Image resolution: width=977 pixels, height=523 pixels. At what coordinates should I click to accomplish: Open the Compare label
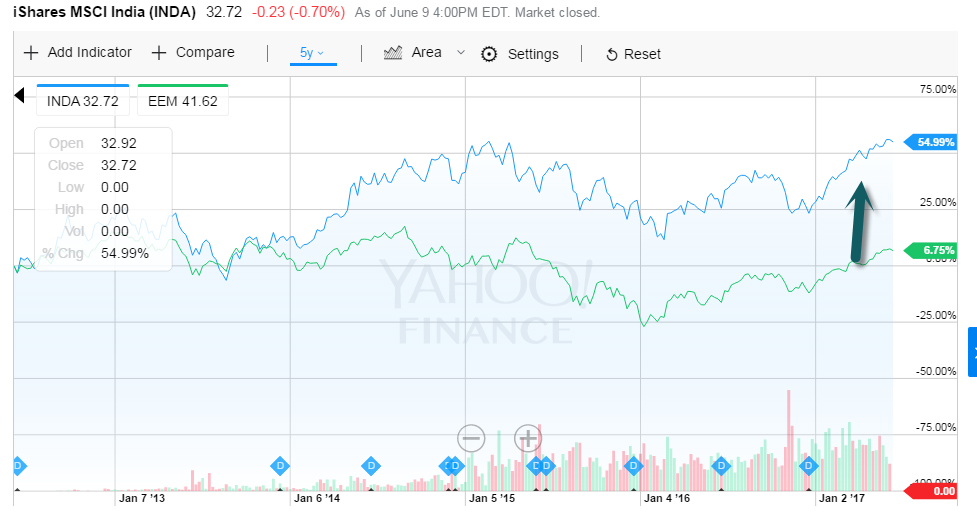(205, 52)
